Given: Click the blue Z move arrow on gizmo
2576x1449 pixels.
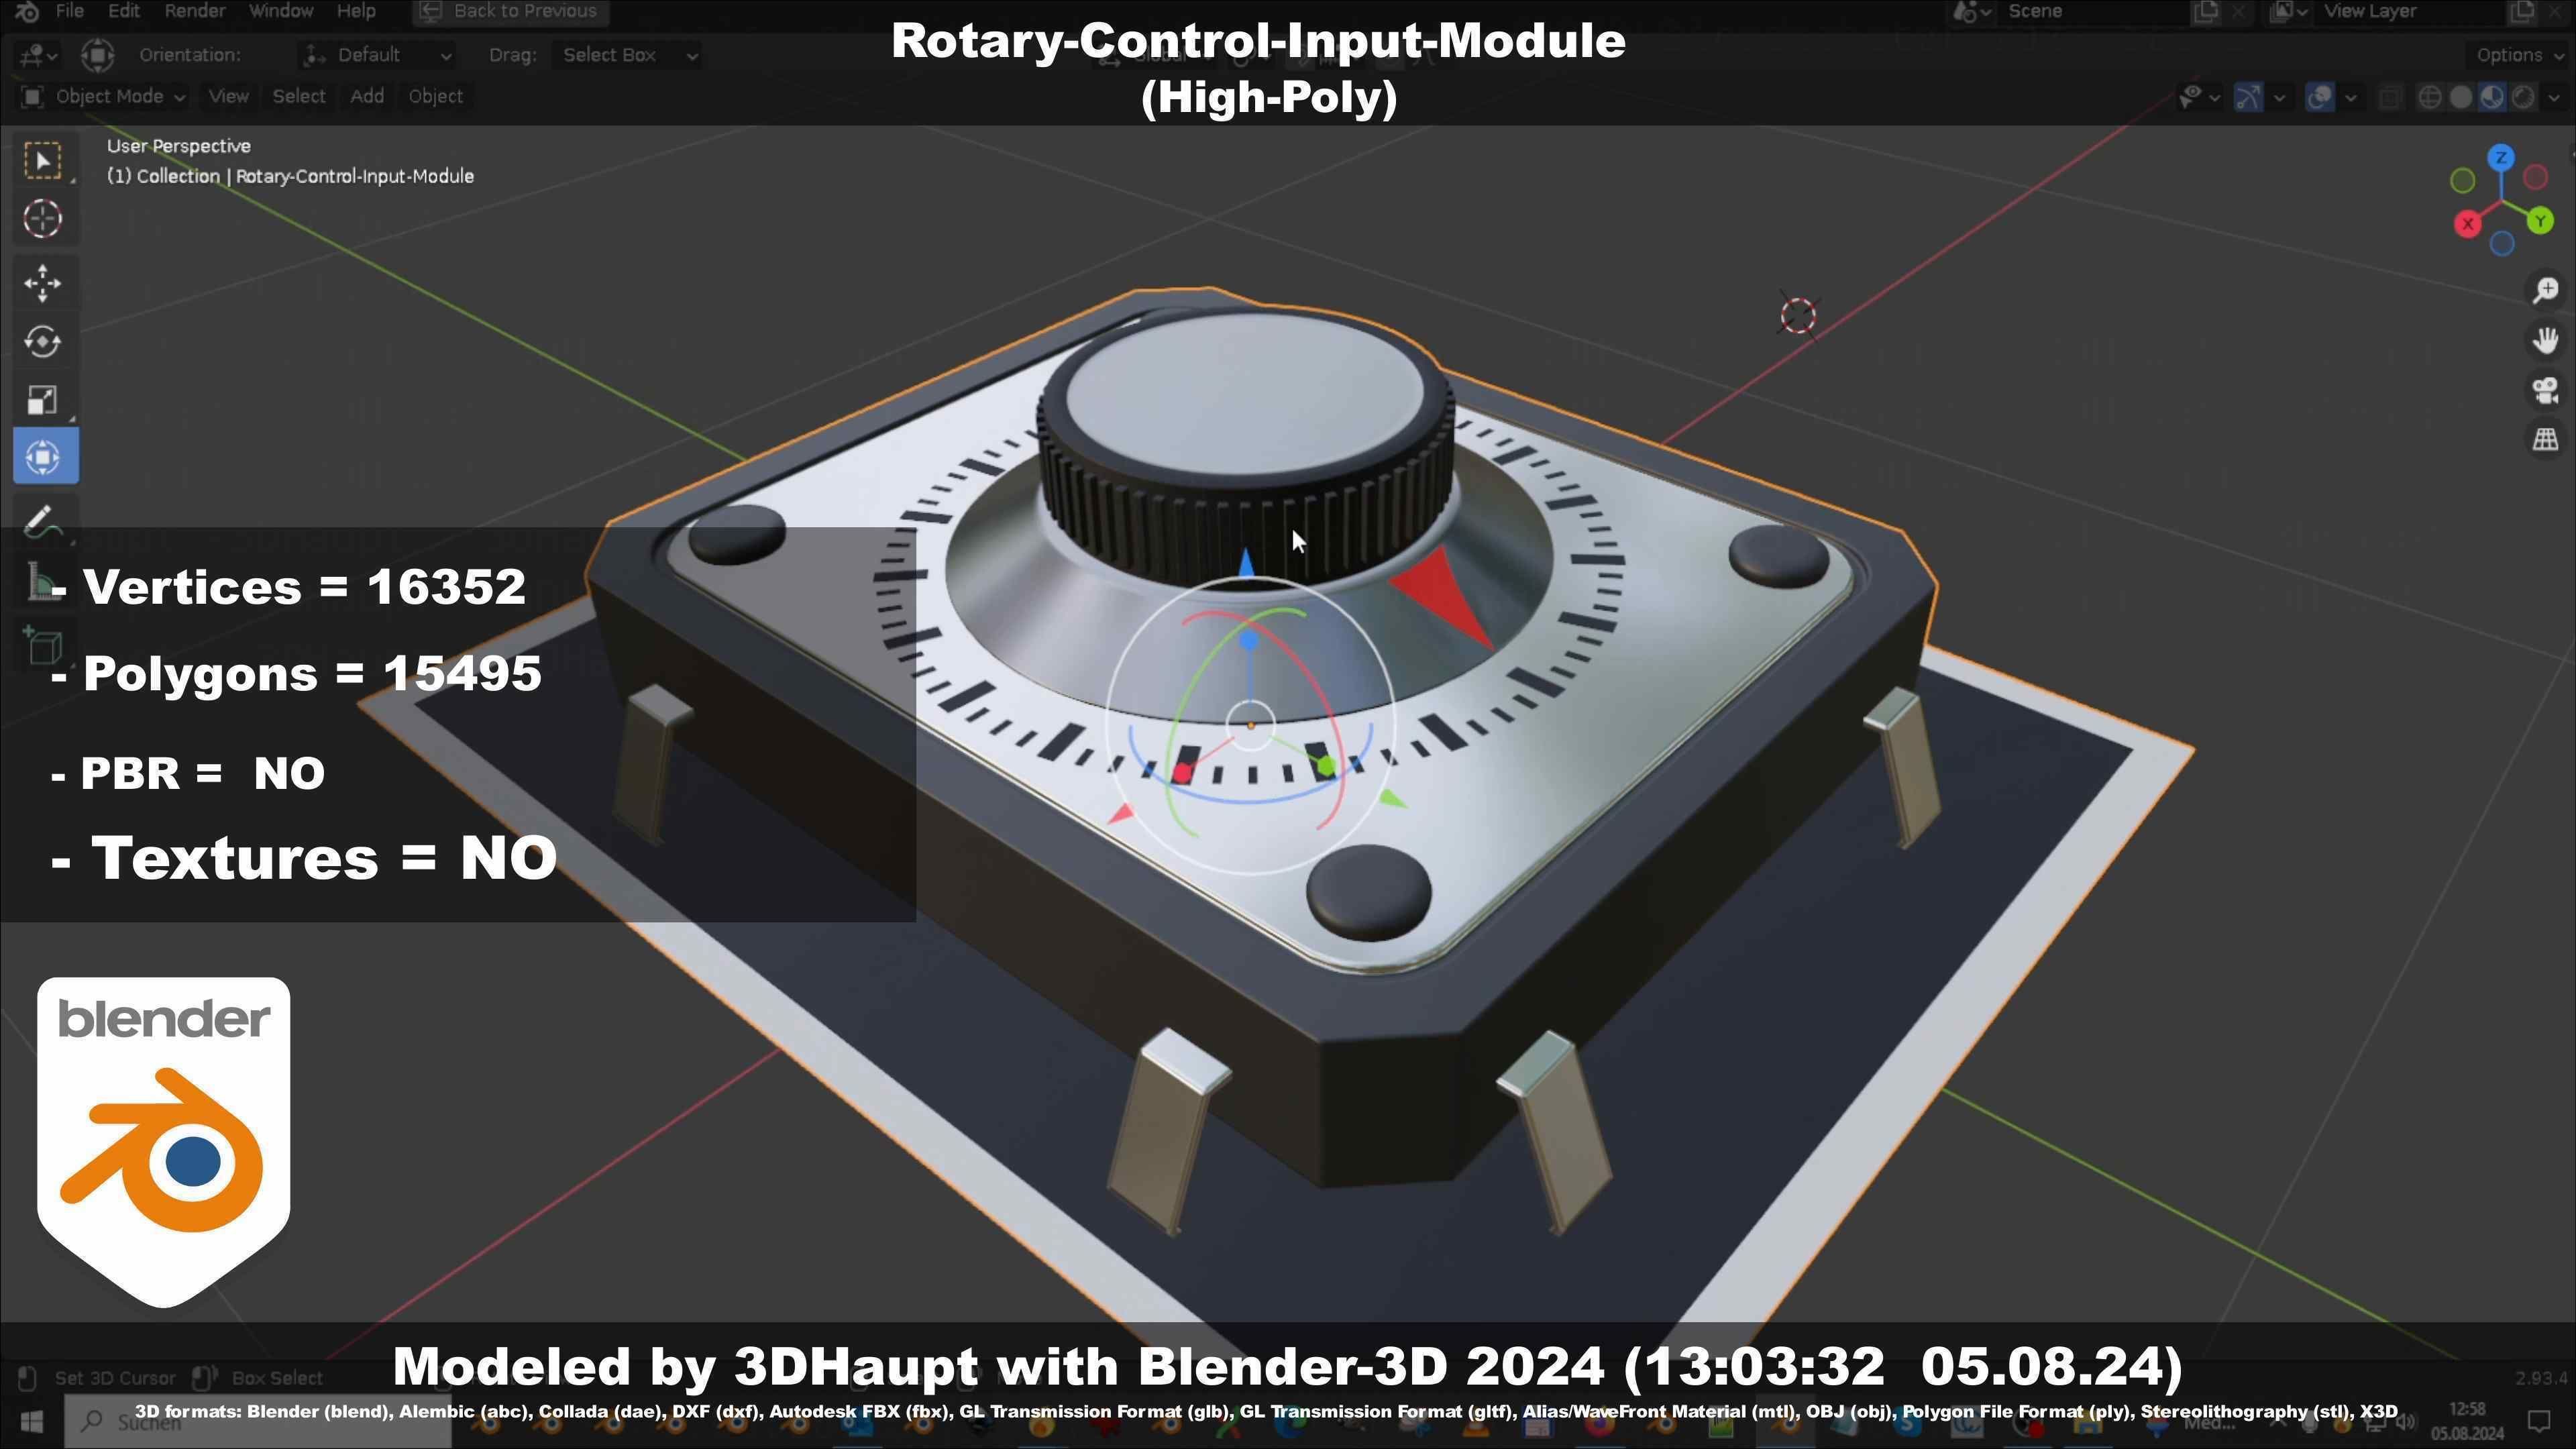Looking at the screenshot, I should 1246,562.
